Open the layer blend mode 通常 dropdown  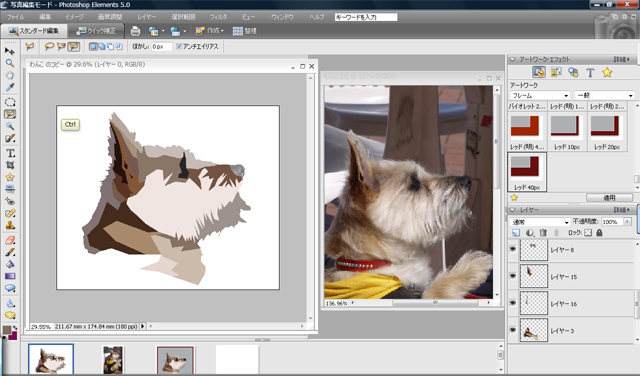pyautogui.click(x=540, y=222)
